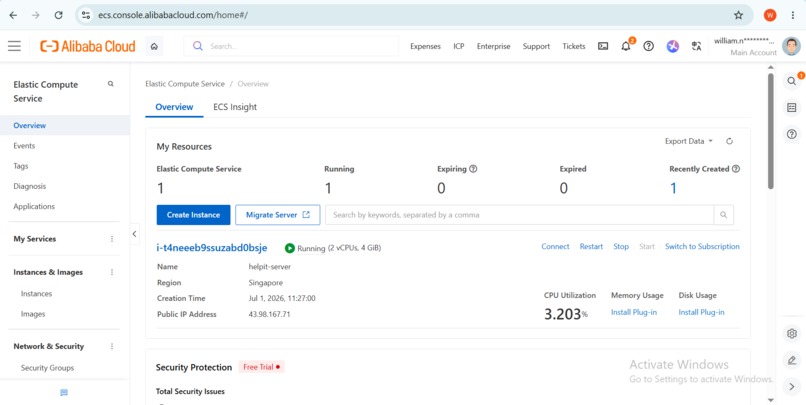Open Expenses in top menu
The image size is (806, 405).
pyautogui.click(x=425, y=46)
